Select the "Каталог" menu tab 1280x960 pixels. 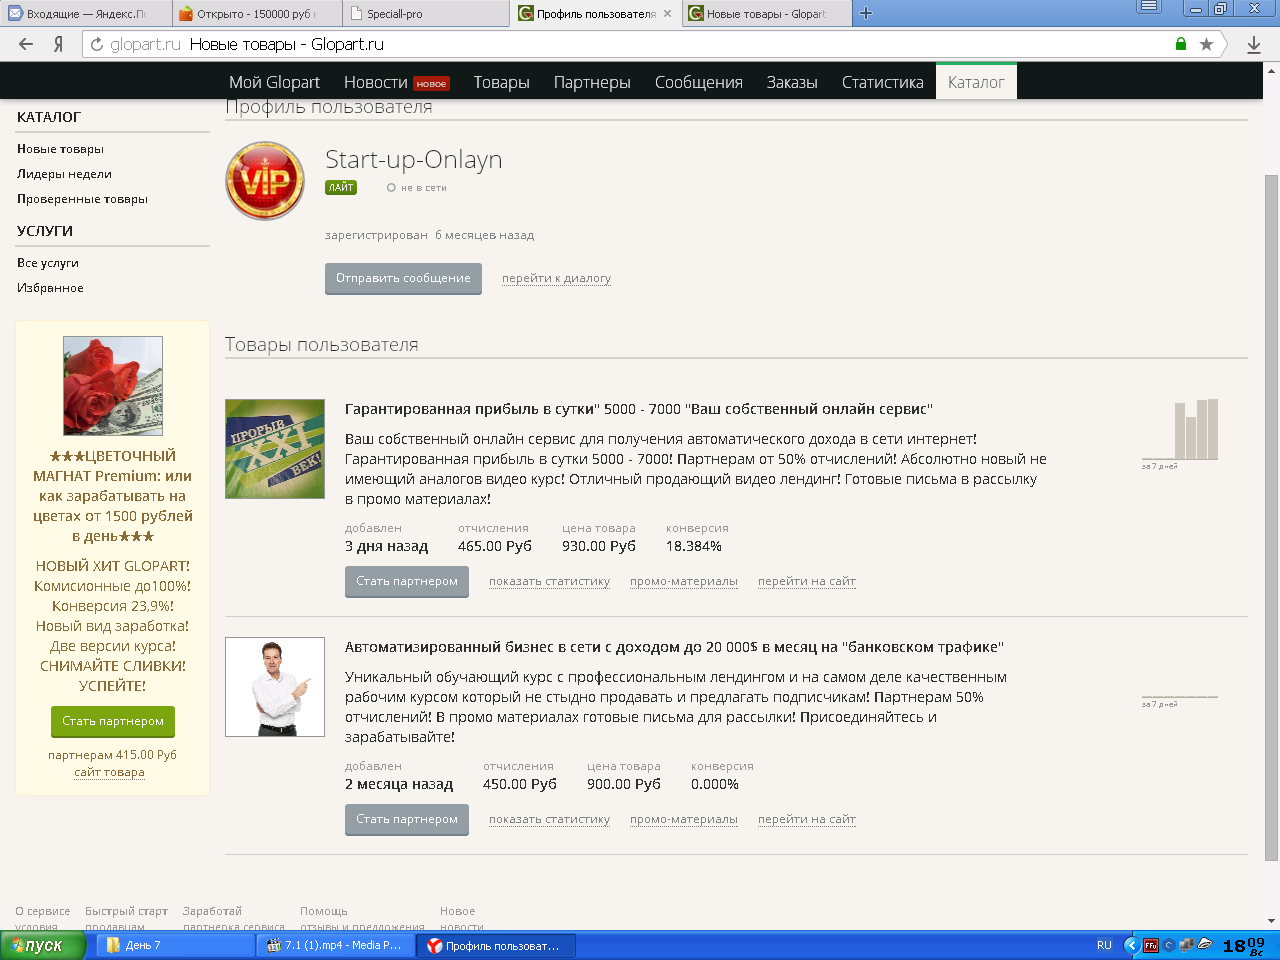pos(976,82)
